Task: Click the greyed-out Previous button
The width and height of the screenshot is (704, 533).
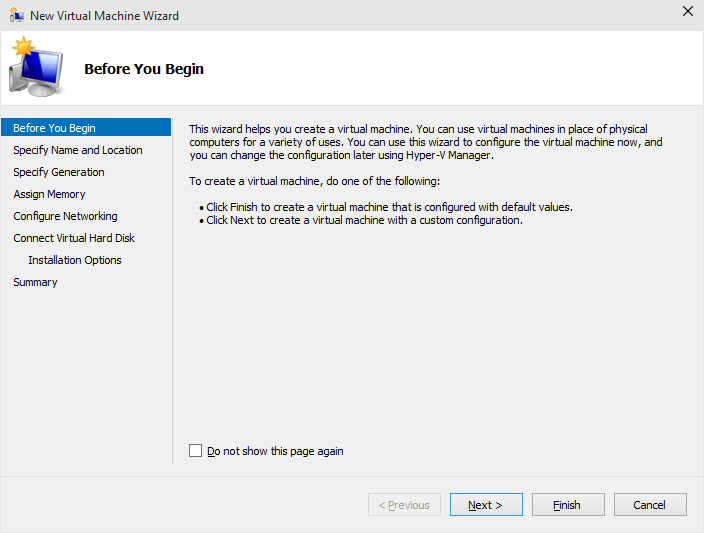Action: tap(404, 505)
